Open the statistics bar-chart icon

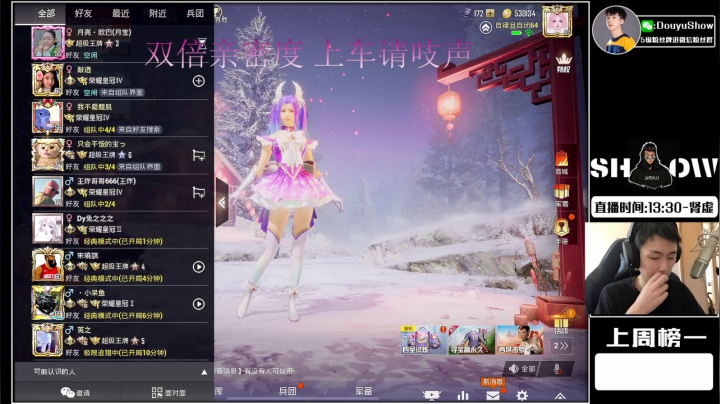tap(463, 395)
